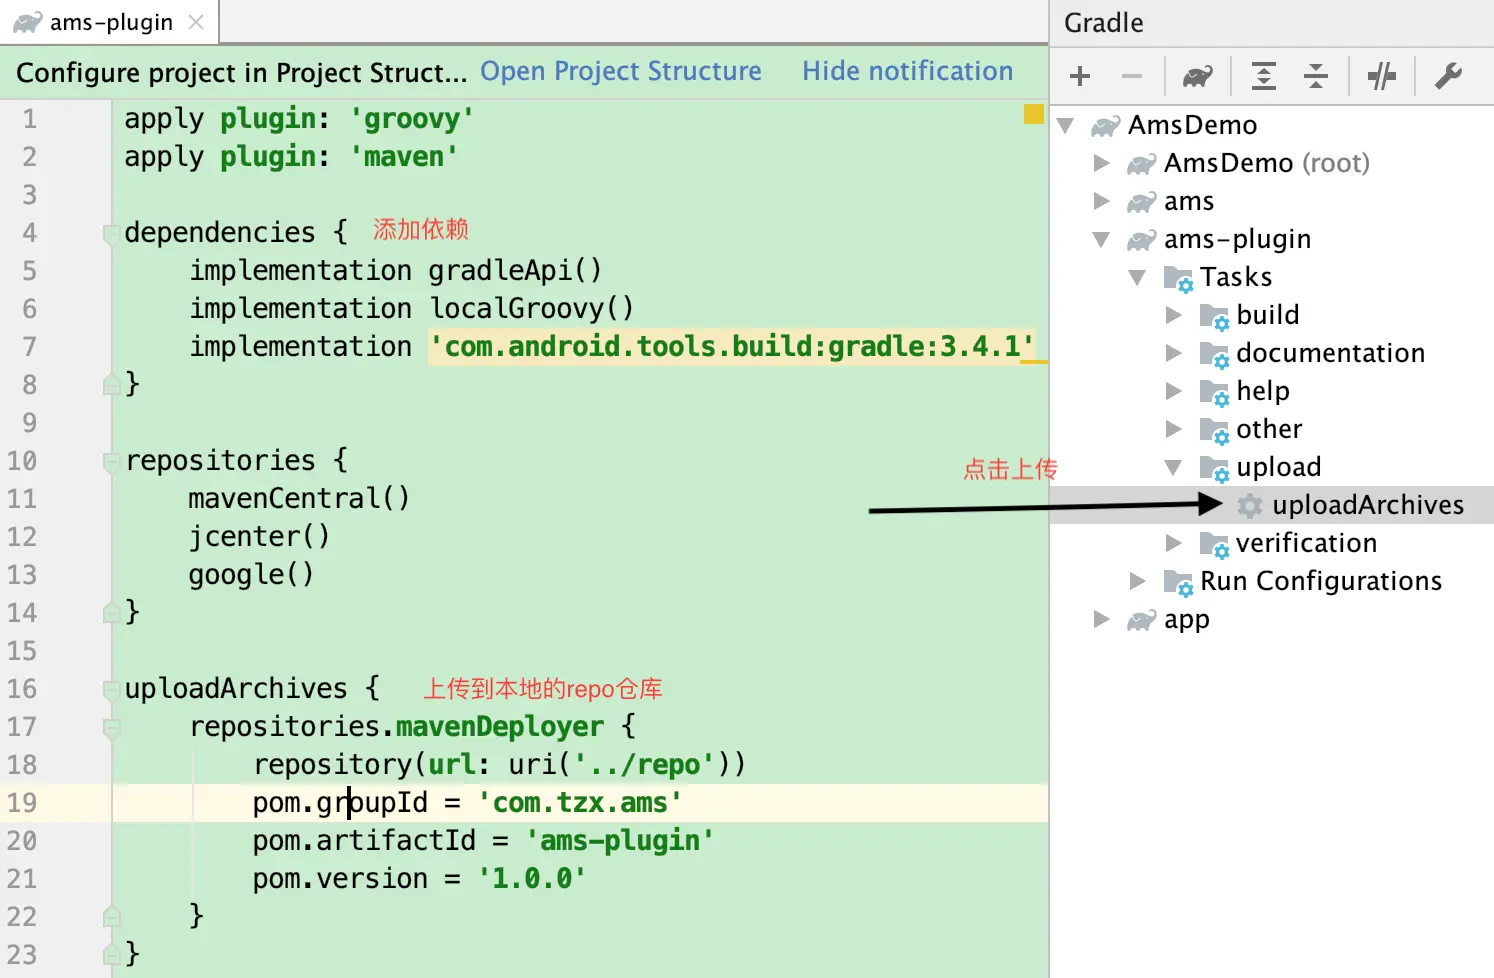Click jcenter() on line 12
The image size is (1494, 978).
point(259,537)
